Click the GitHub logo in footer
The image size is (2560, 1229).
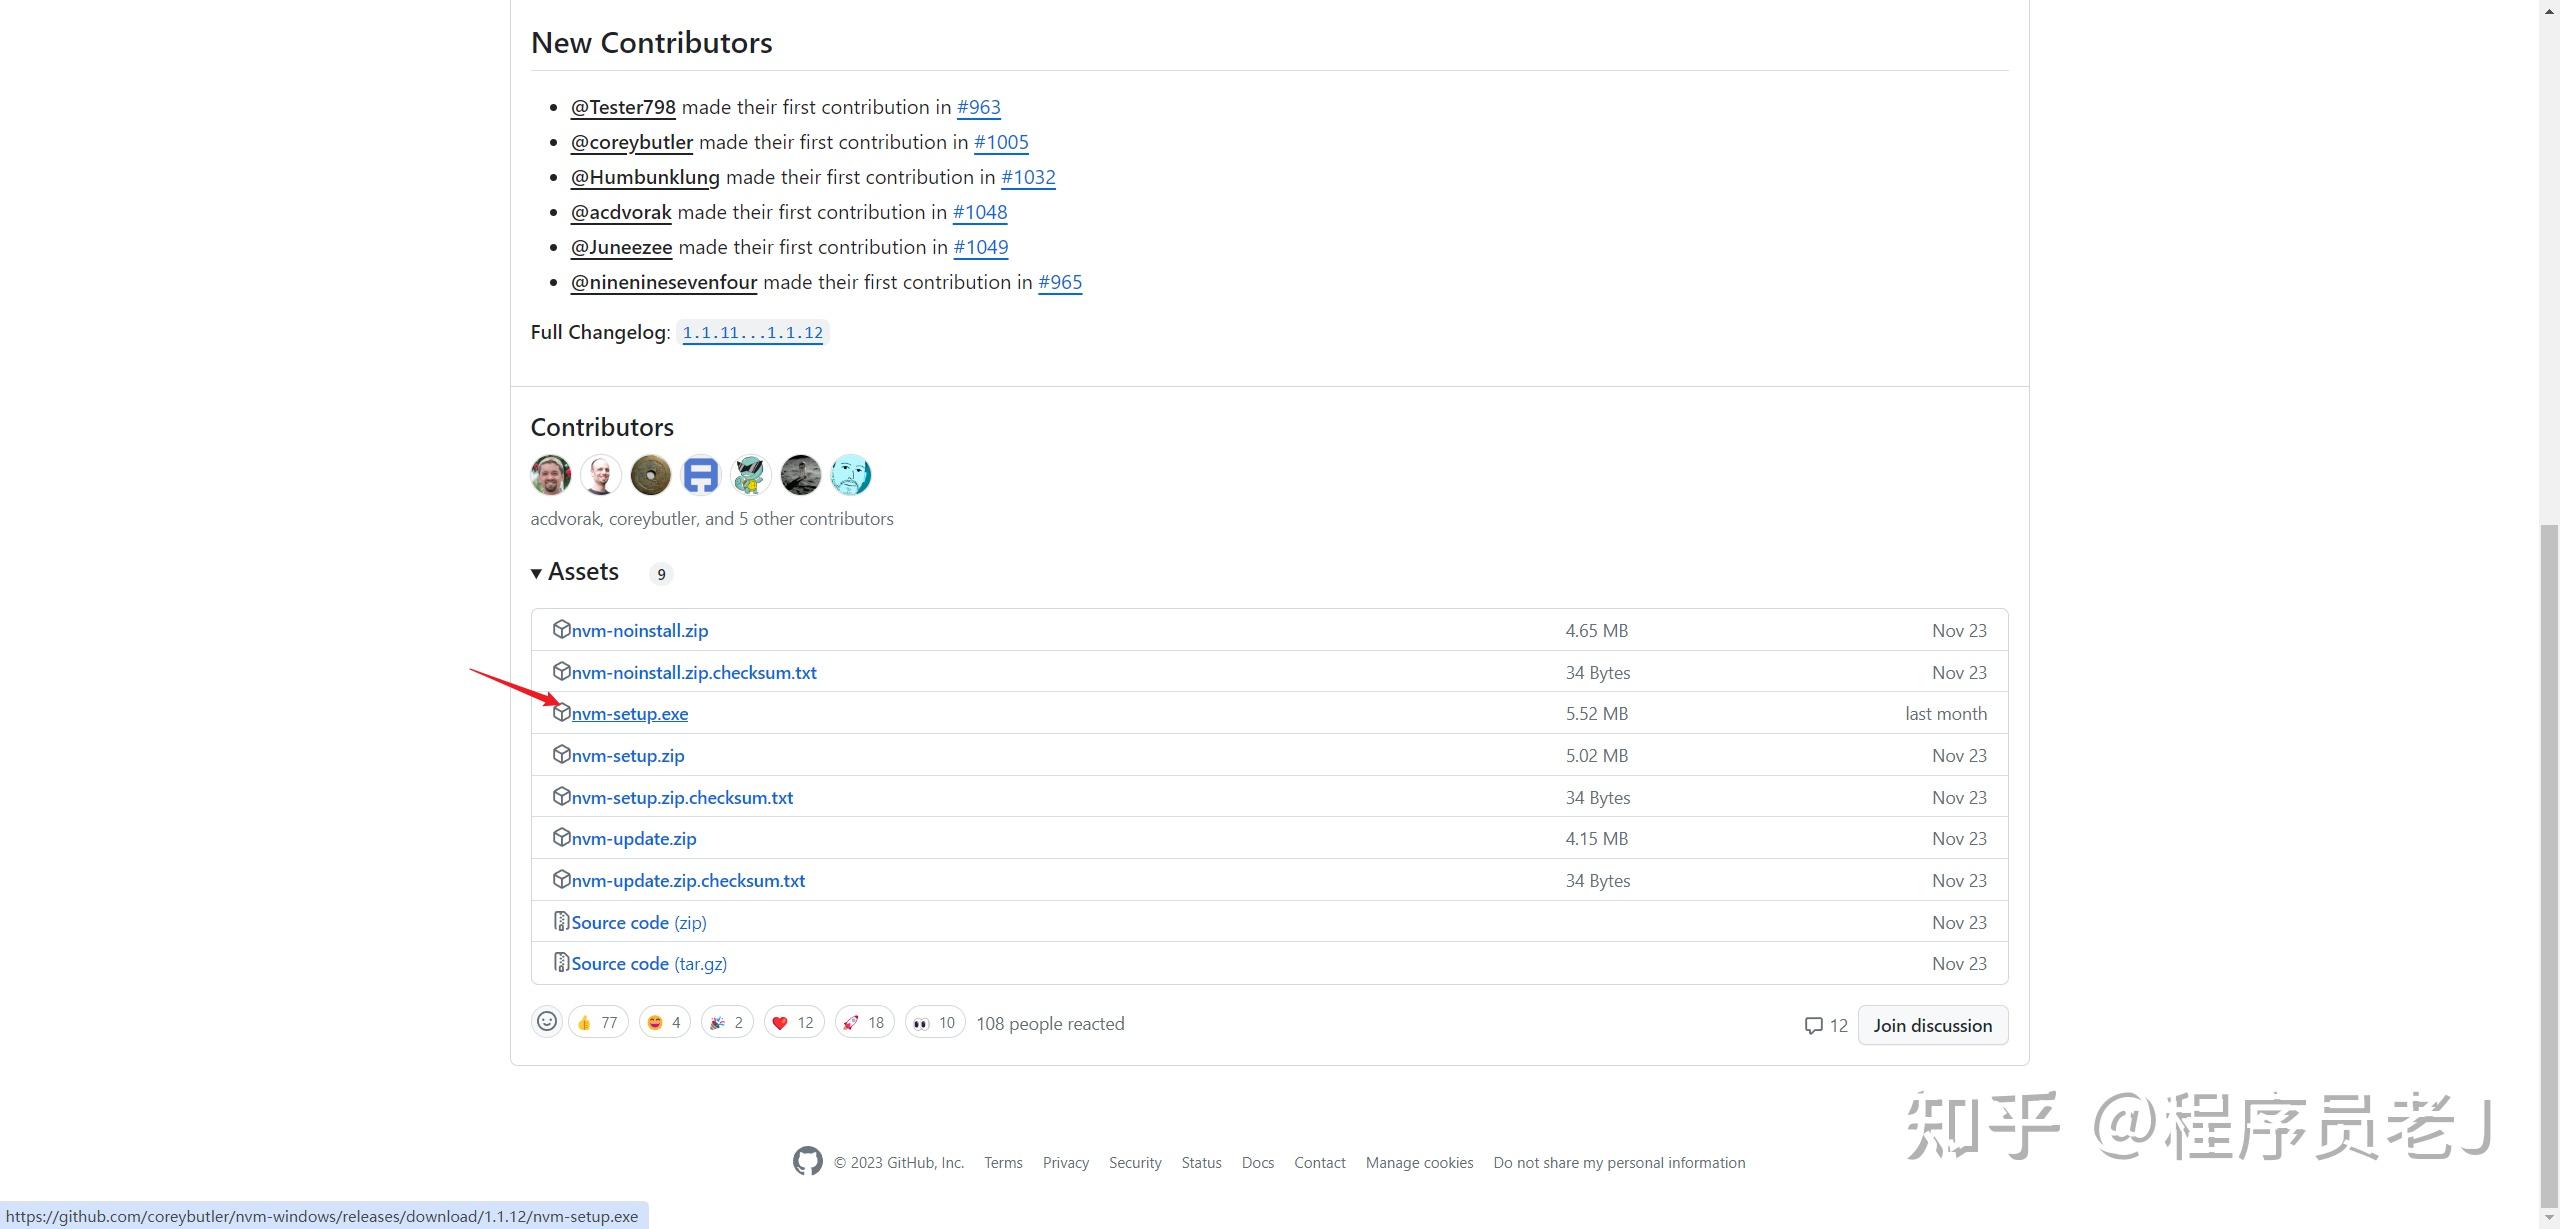807,1161
